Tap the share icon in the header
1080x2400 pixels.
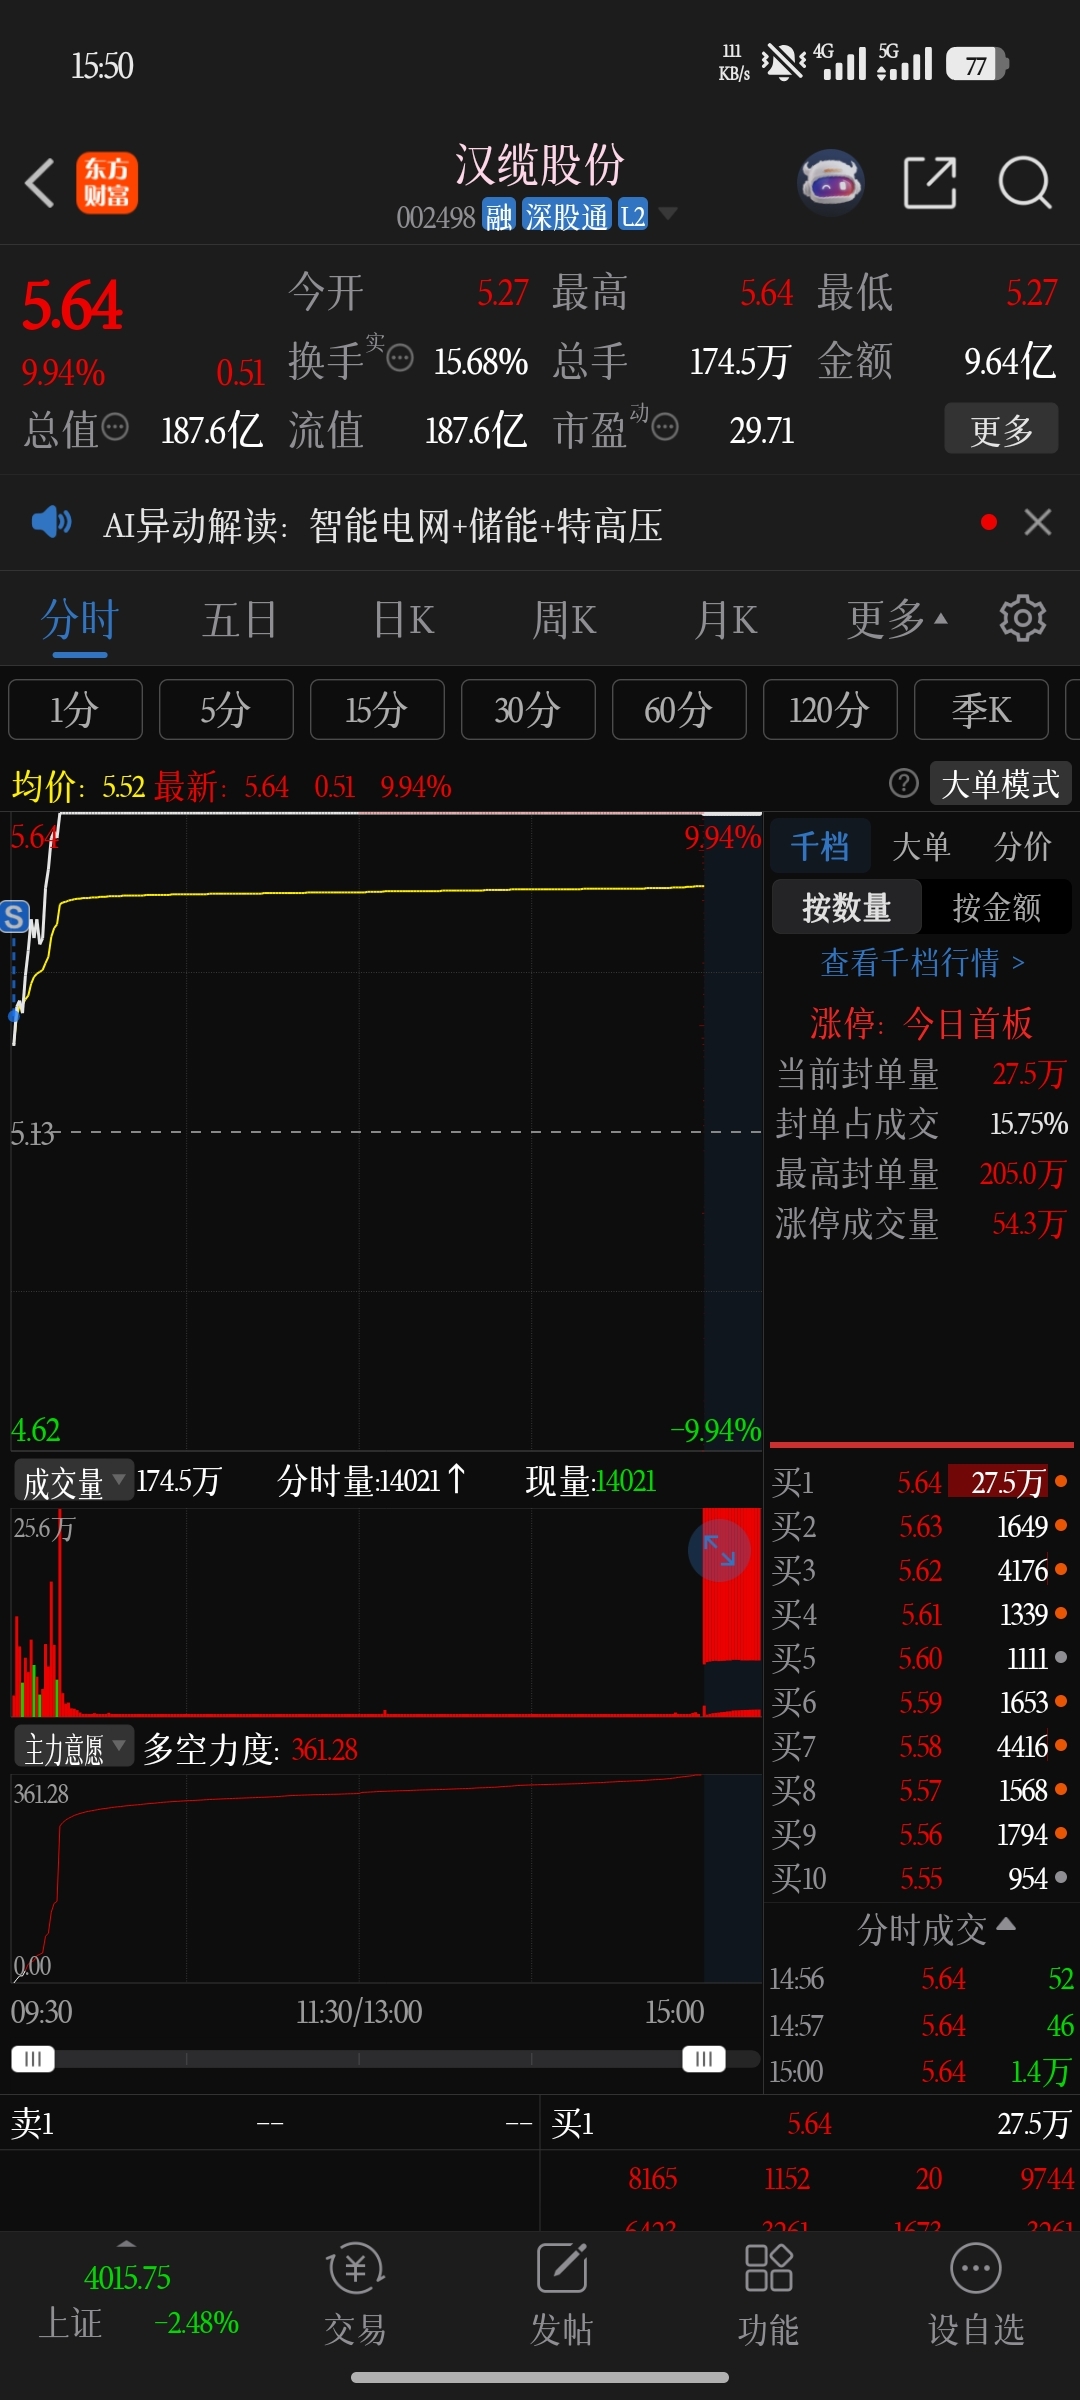coord(930,183)
